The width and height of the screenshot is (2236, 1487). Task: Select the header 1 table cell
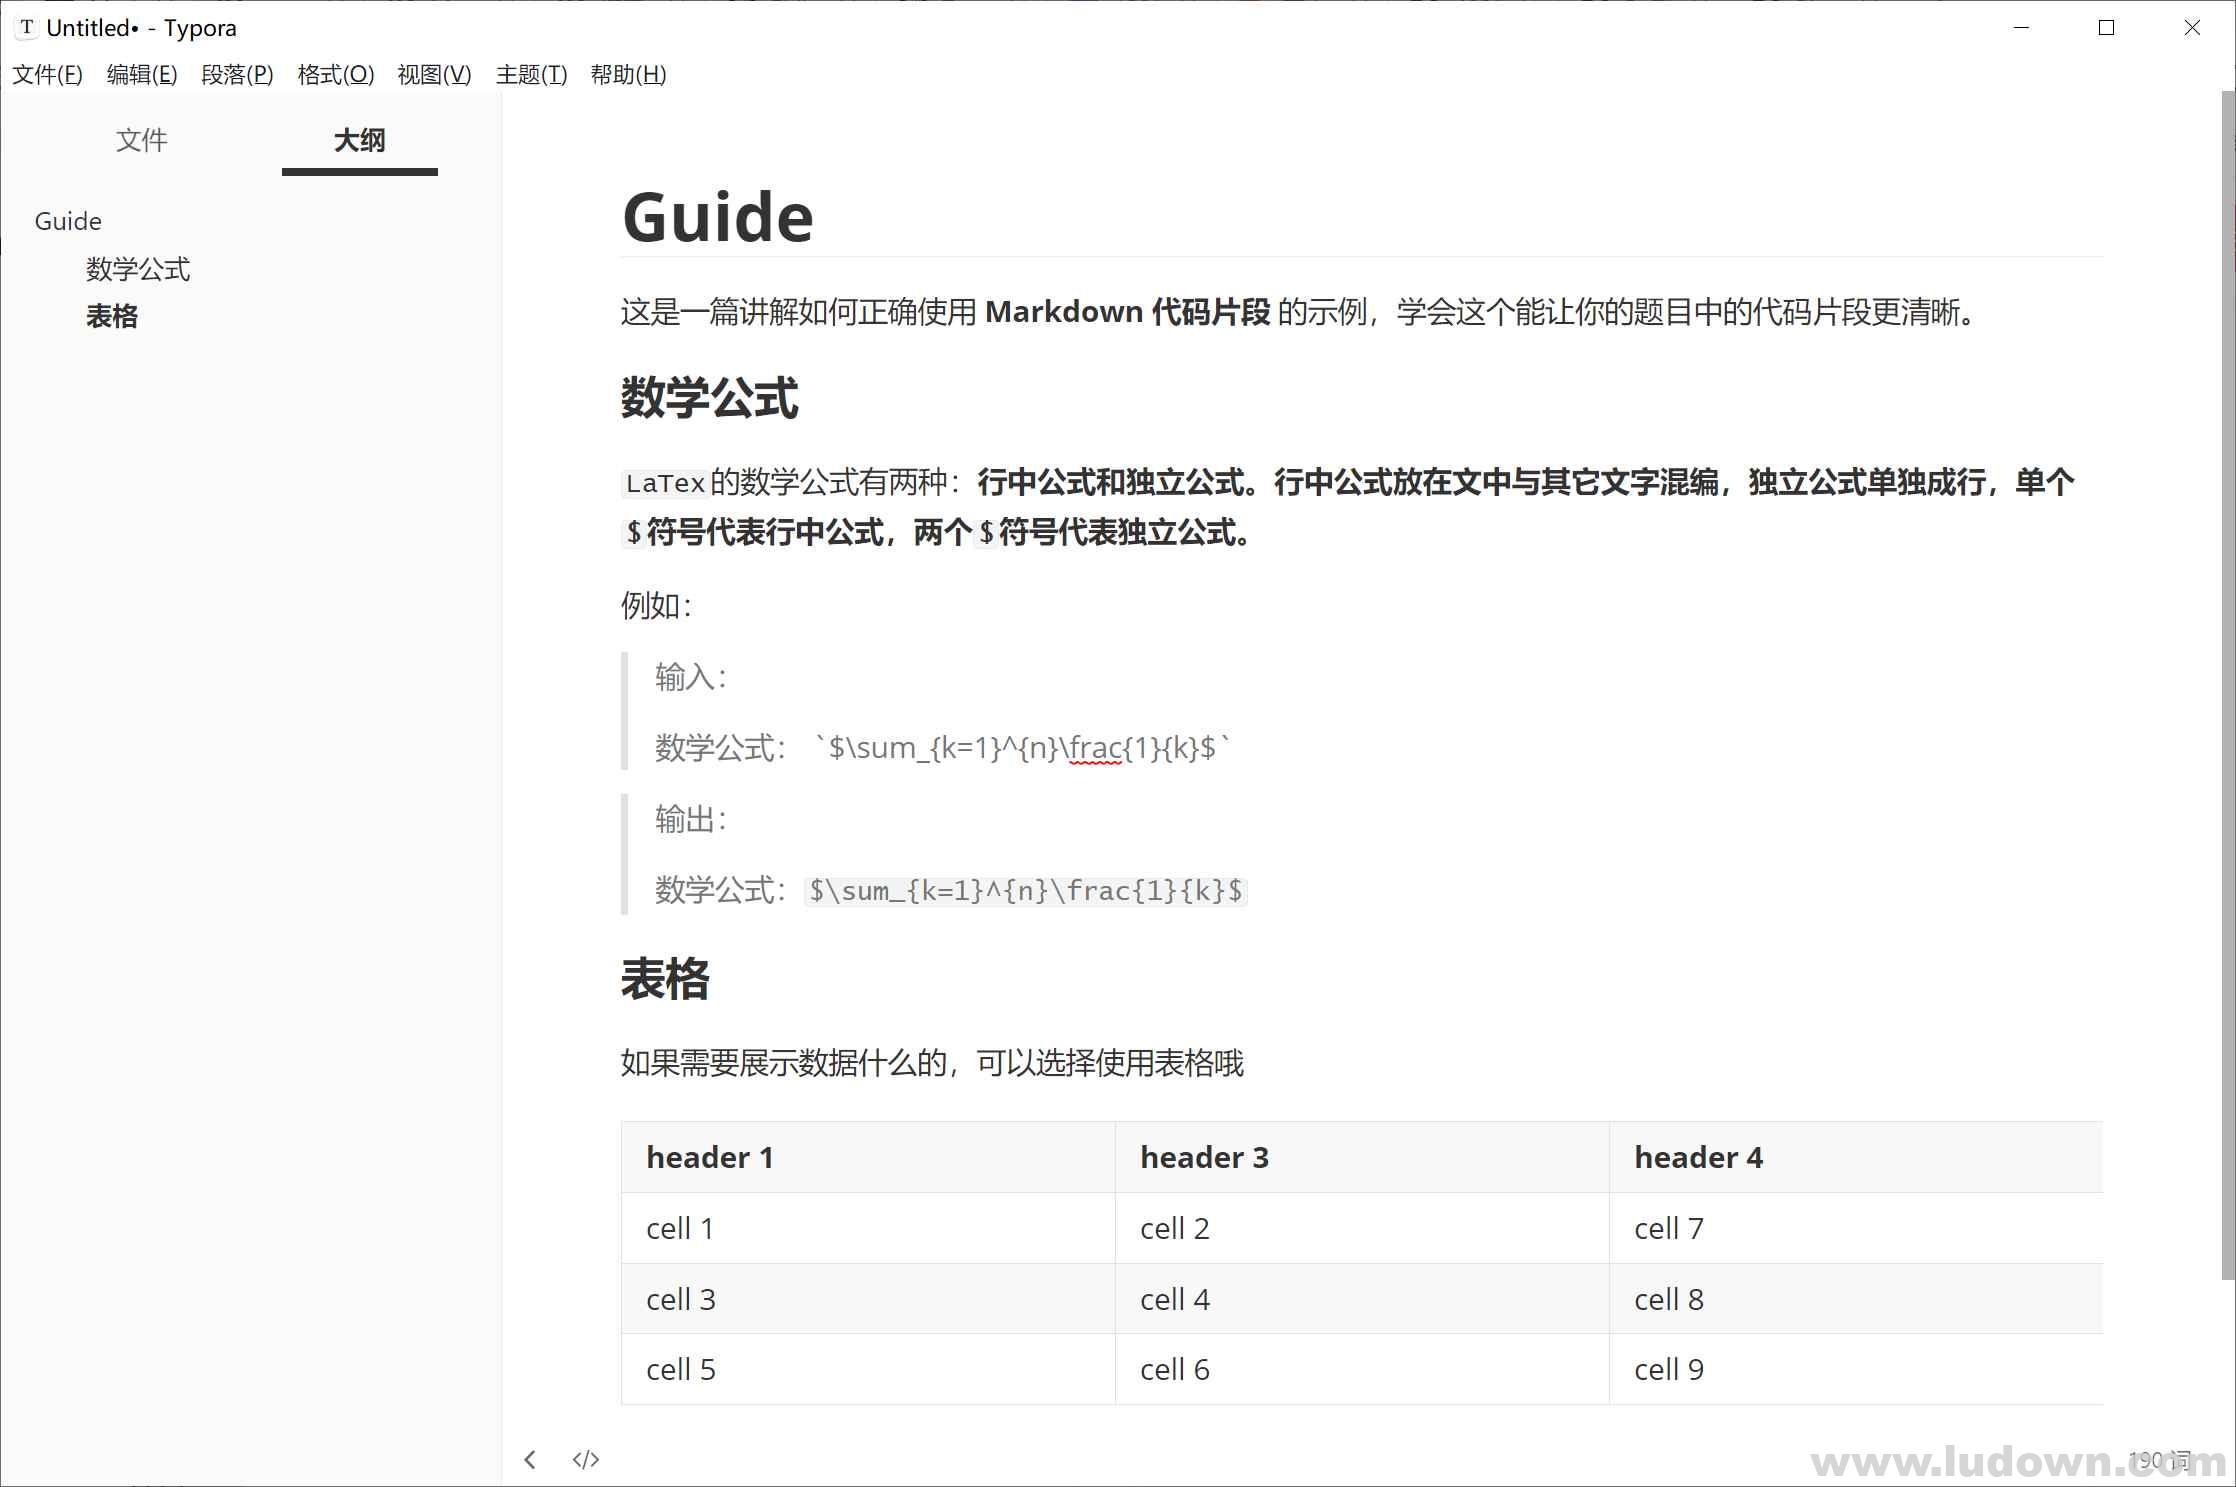pyautogui.click(x=868, y=1157)
